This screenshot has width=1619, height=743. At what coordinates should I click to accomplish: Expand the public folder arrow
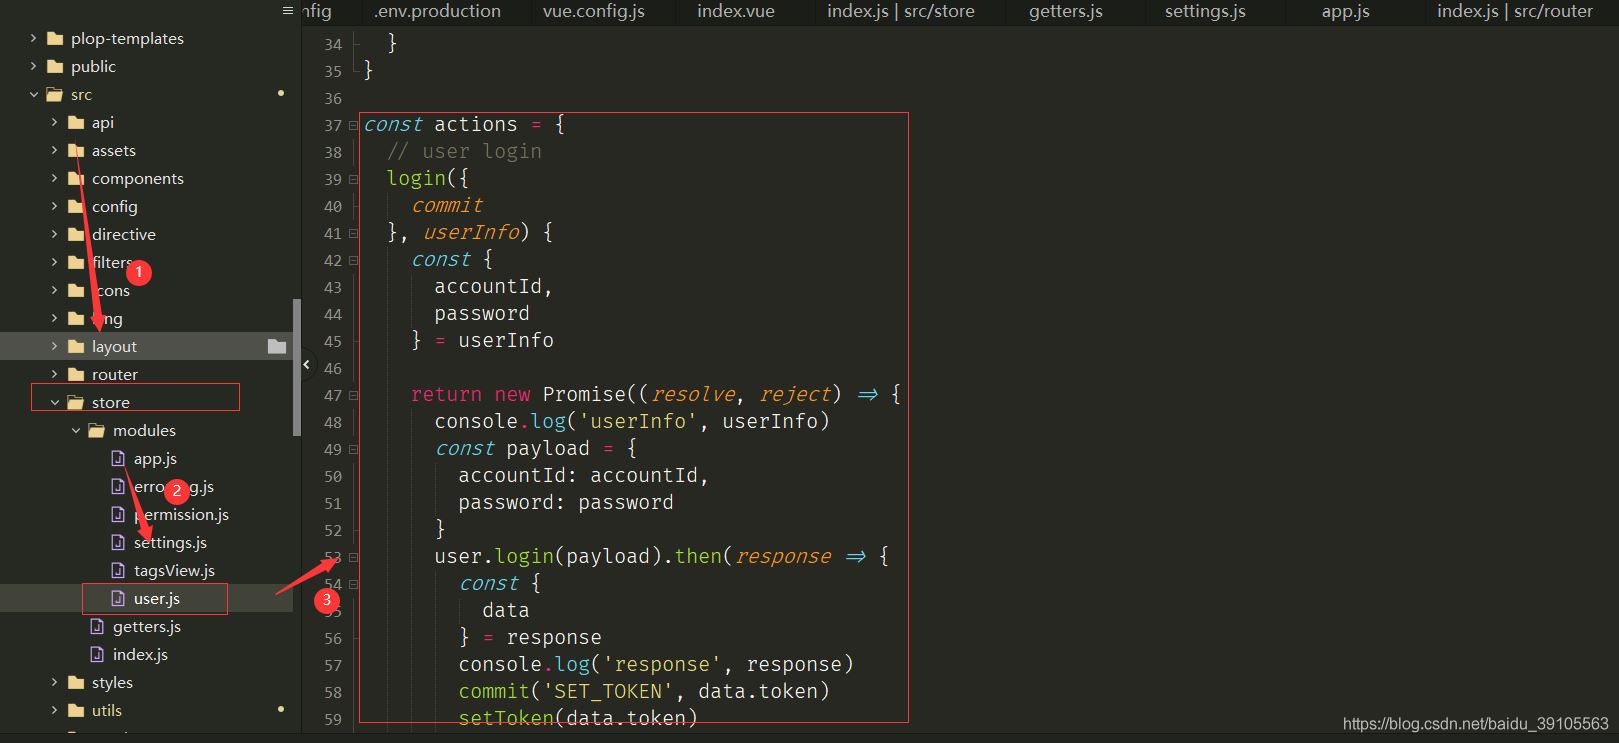33,67
